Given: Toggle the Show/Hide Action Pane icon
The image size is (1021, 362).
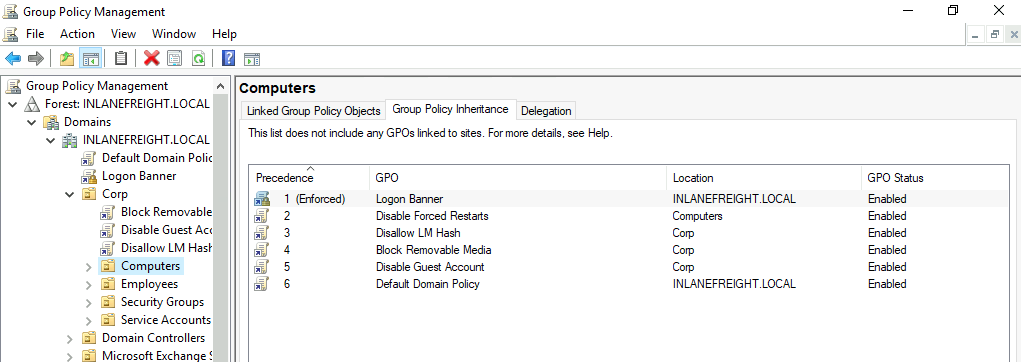Looking at the screenshot, I should point(252,59).
